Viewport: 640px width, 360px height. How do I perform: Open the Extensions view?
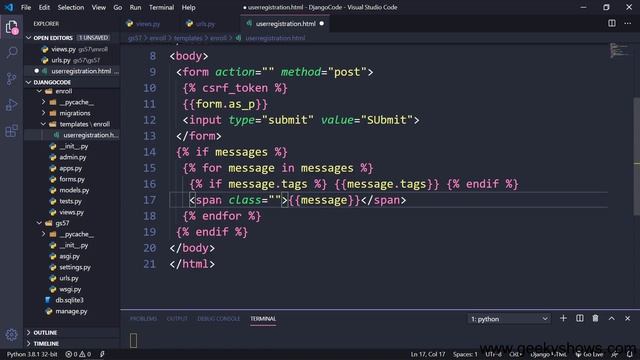[x=11, y=131]
